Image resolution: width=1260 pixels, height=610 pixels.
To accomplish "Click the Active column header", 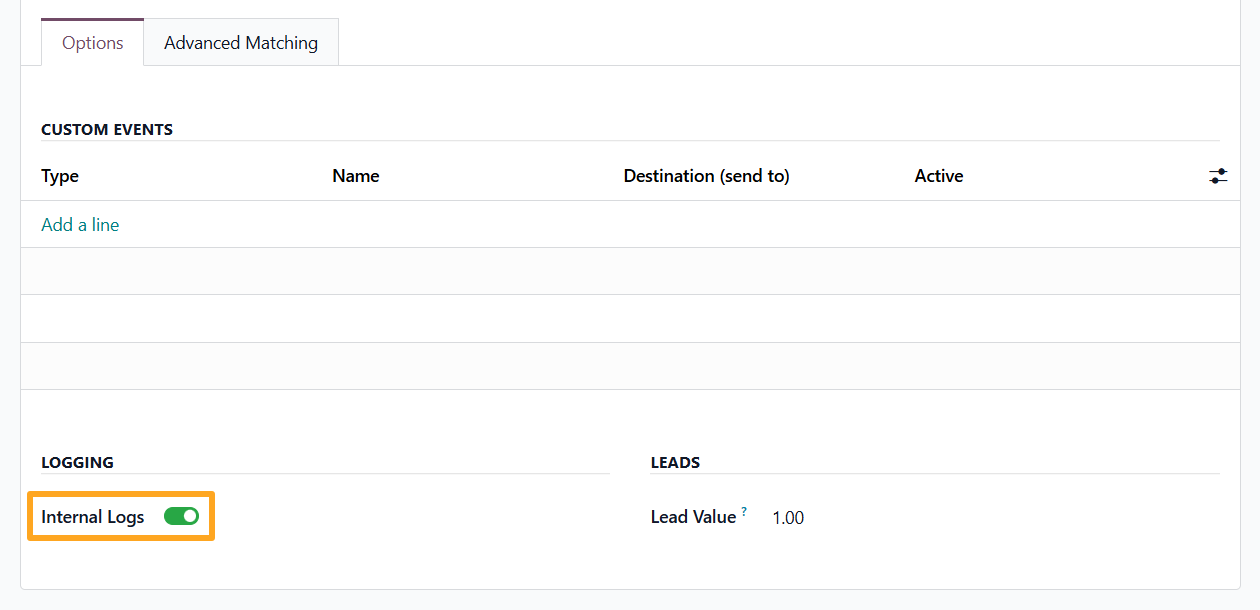I will (x=939, y=176).
